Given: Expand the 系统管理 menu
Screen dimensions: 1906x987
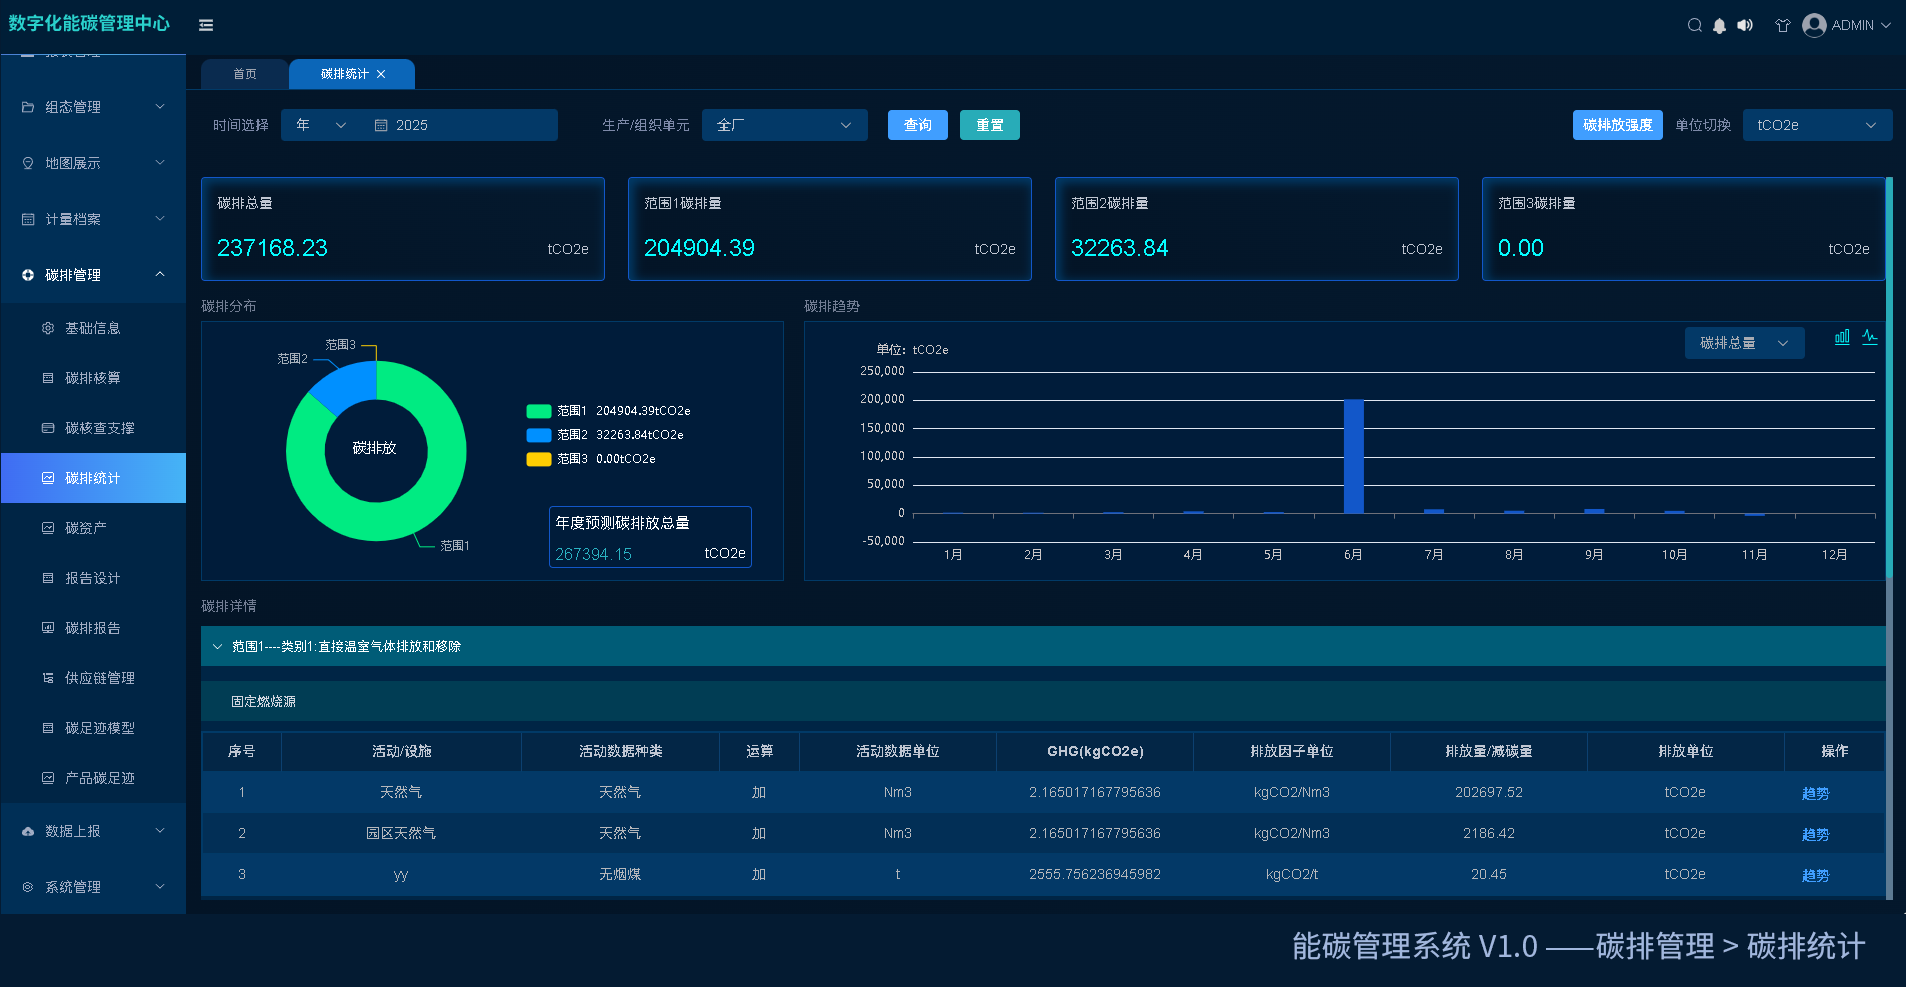Looking at the screenshot, I should tap(93, 887).
